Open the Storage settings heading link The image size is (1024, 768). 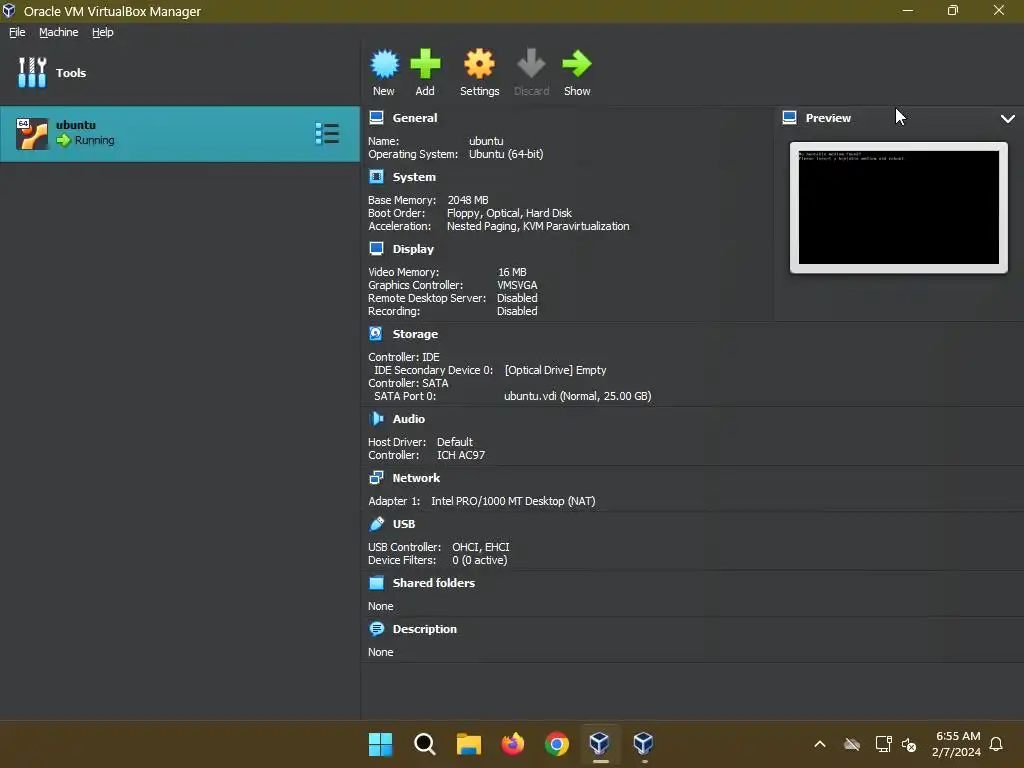415,334
